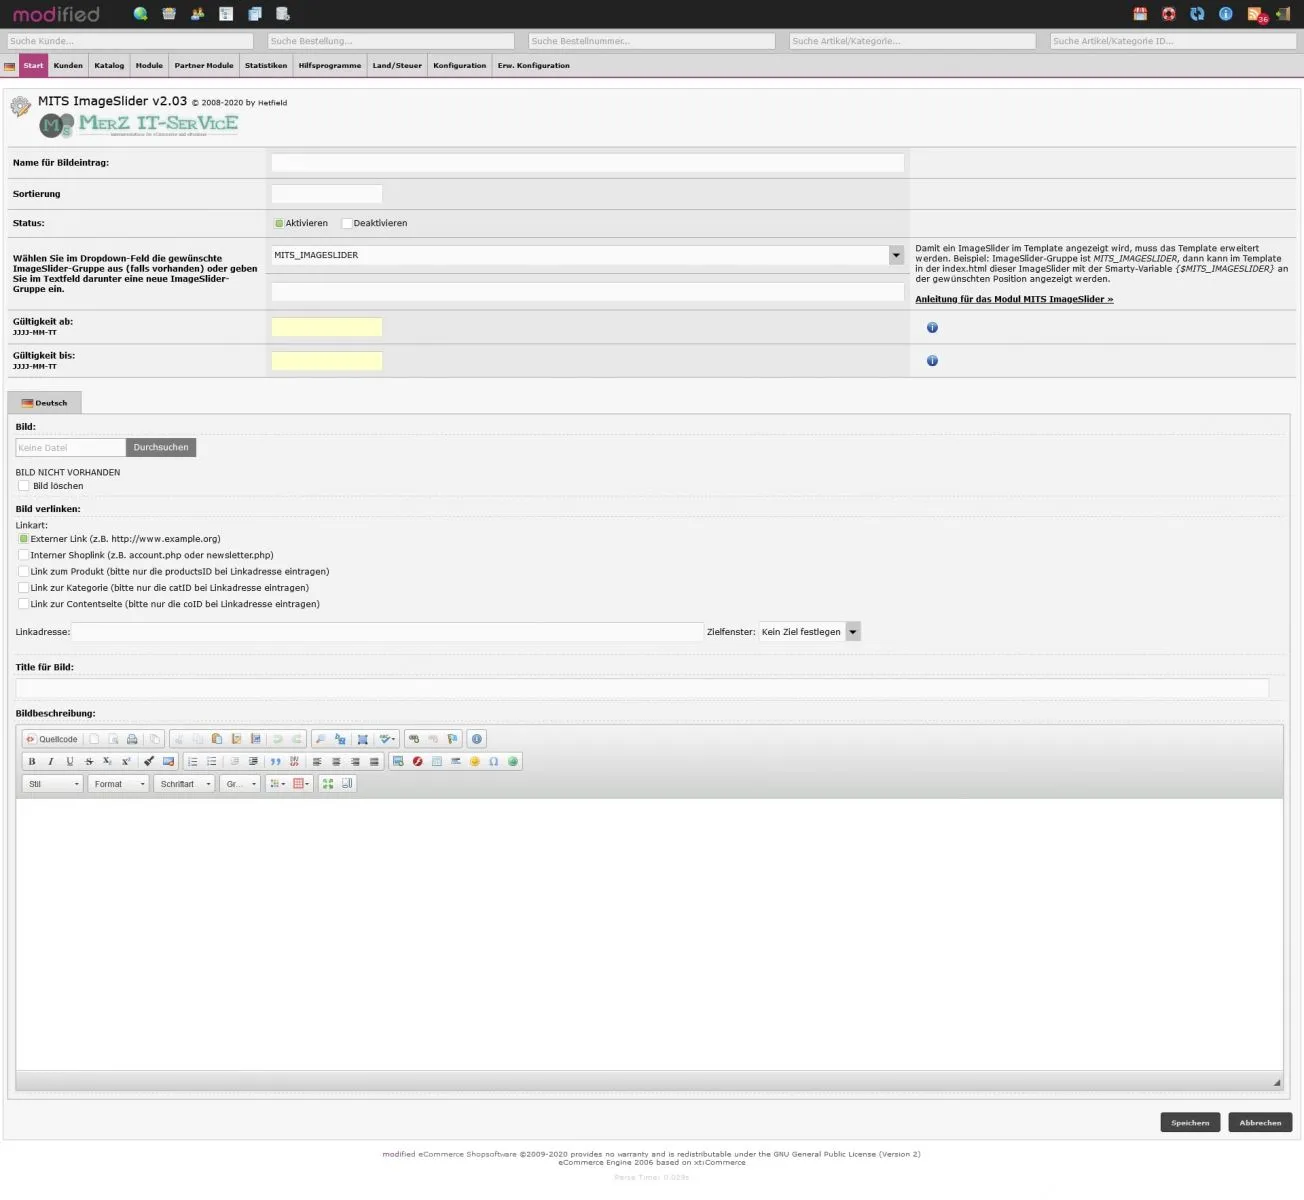The image size is (1304, 1200).
Task: Open Zielfenster dropdown
Action: [809, 632]
